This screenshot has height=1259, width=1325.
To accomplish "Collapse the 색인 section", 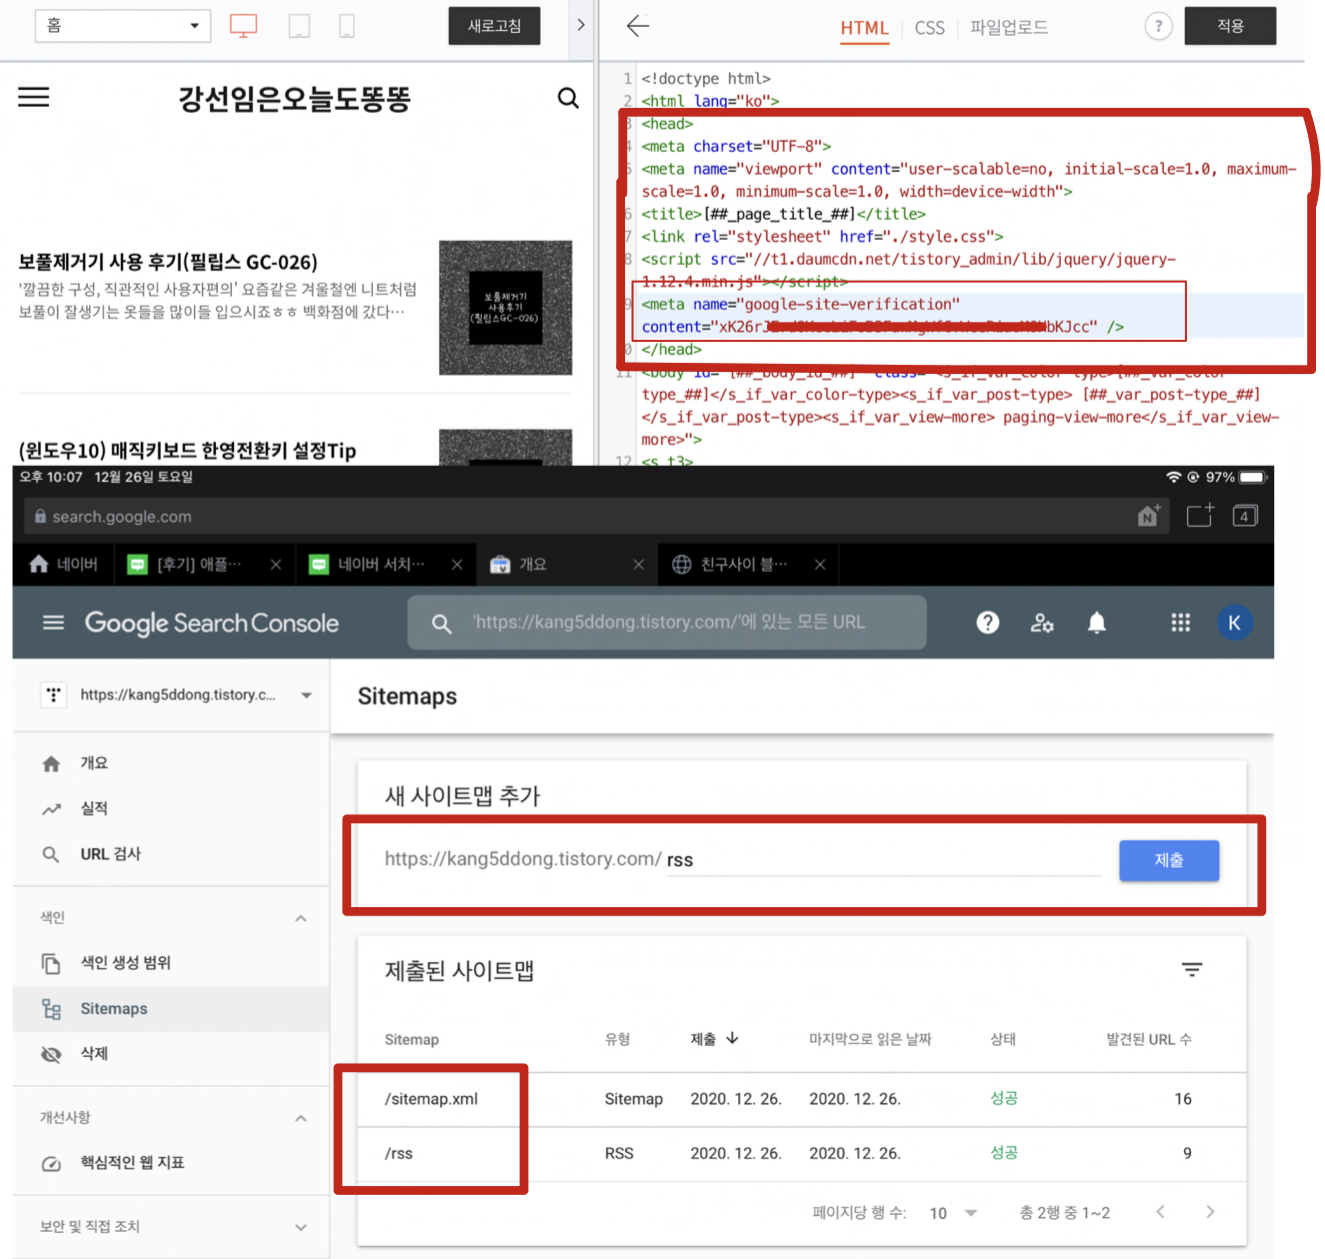I will [301, 918].
